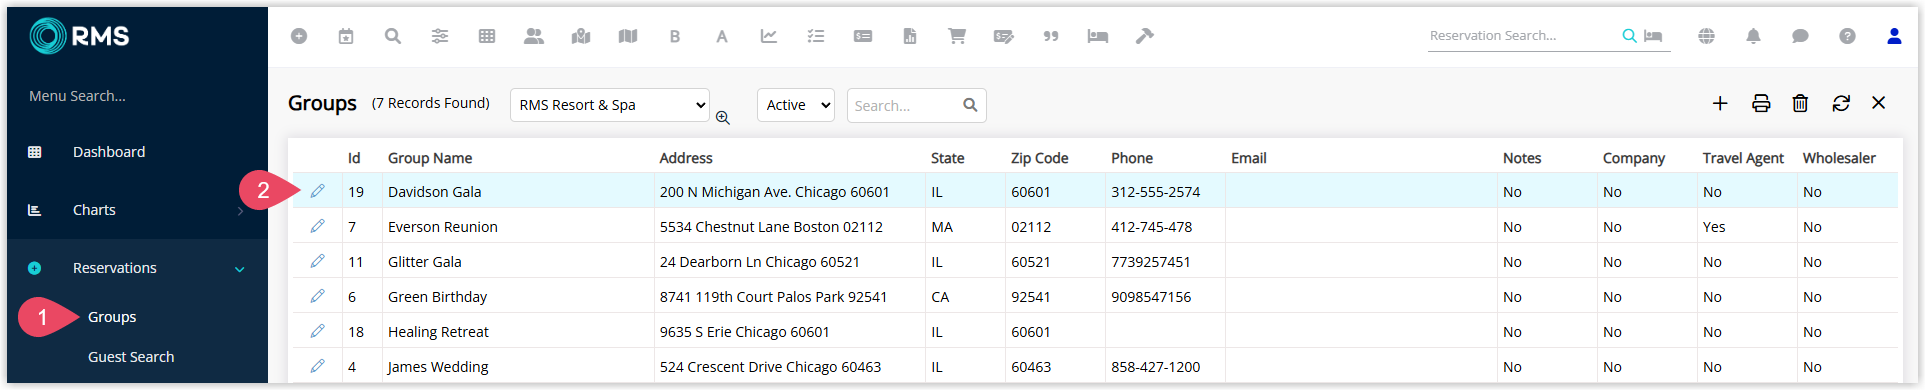Open the Active status dropdown

pos(796,105)
